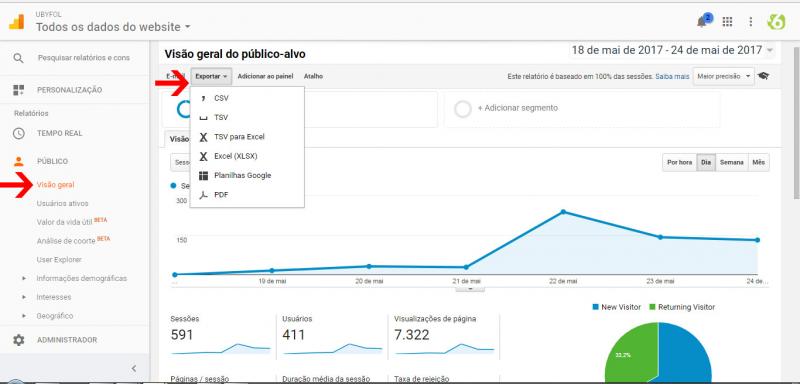Click the Tempo Real clock icon
The image size is (800, 384).
tap(18, 133)
